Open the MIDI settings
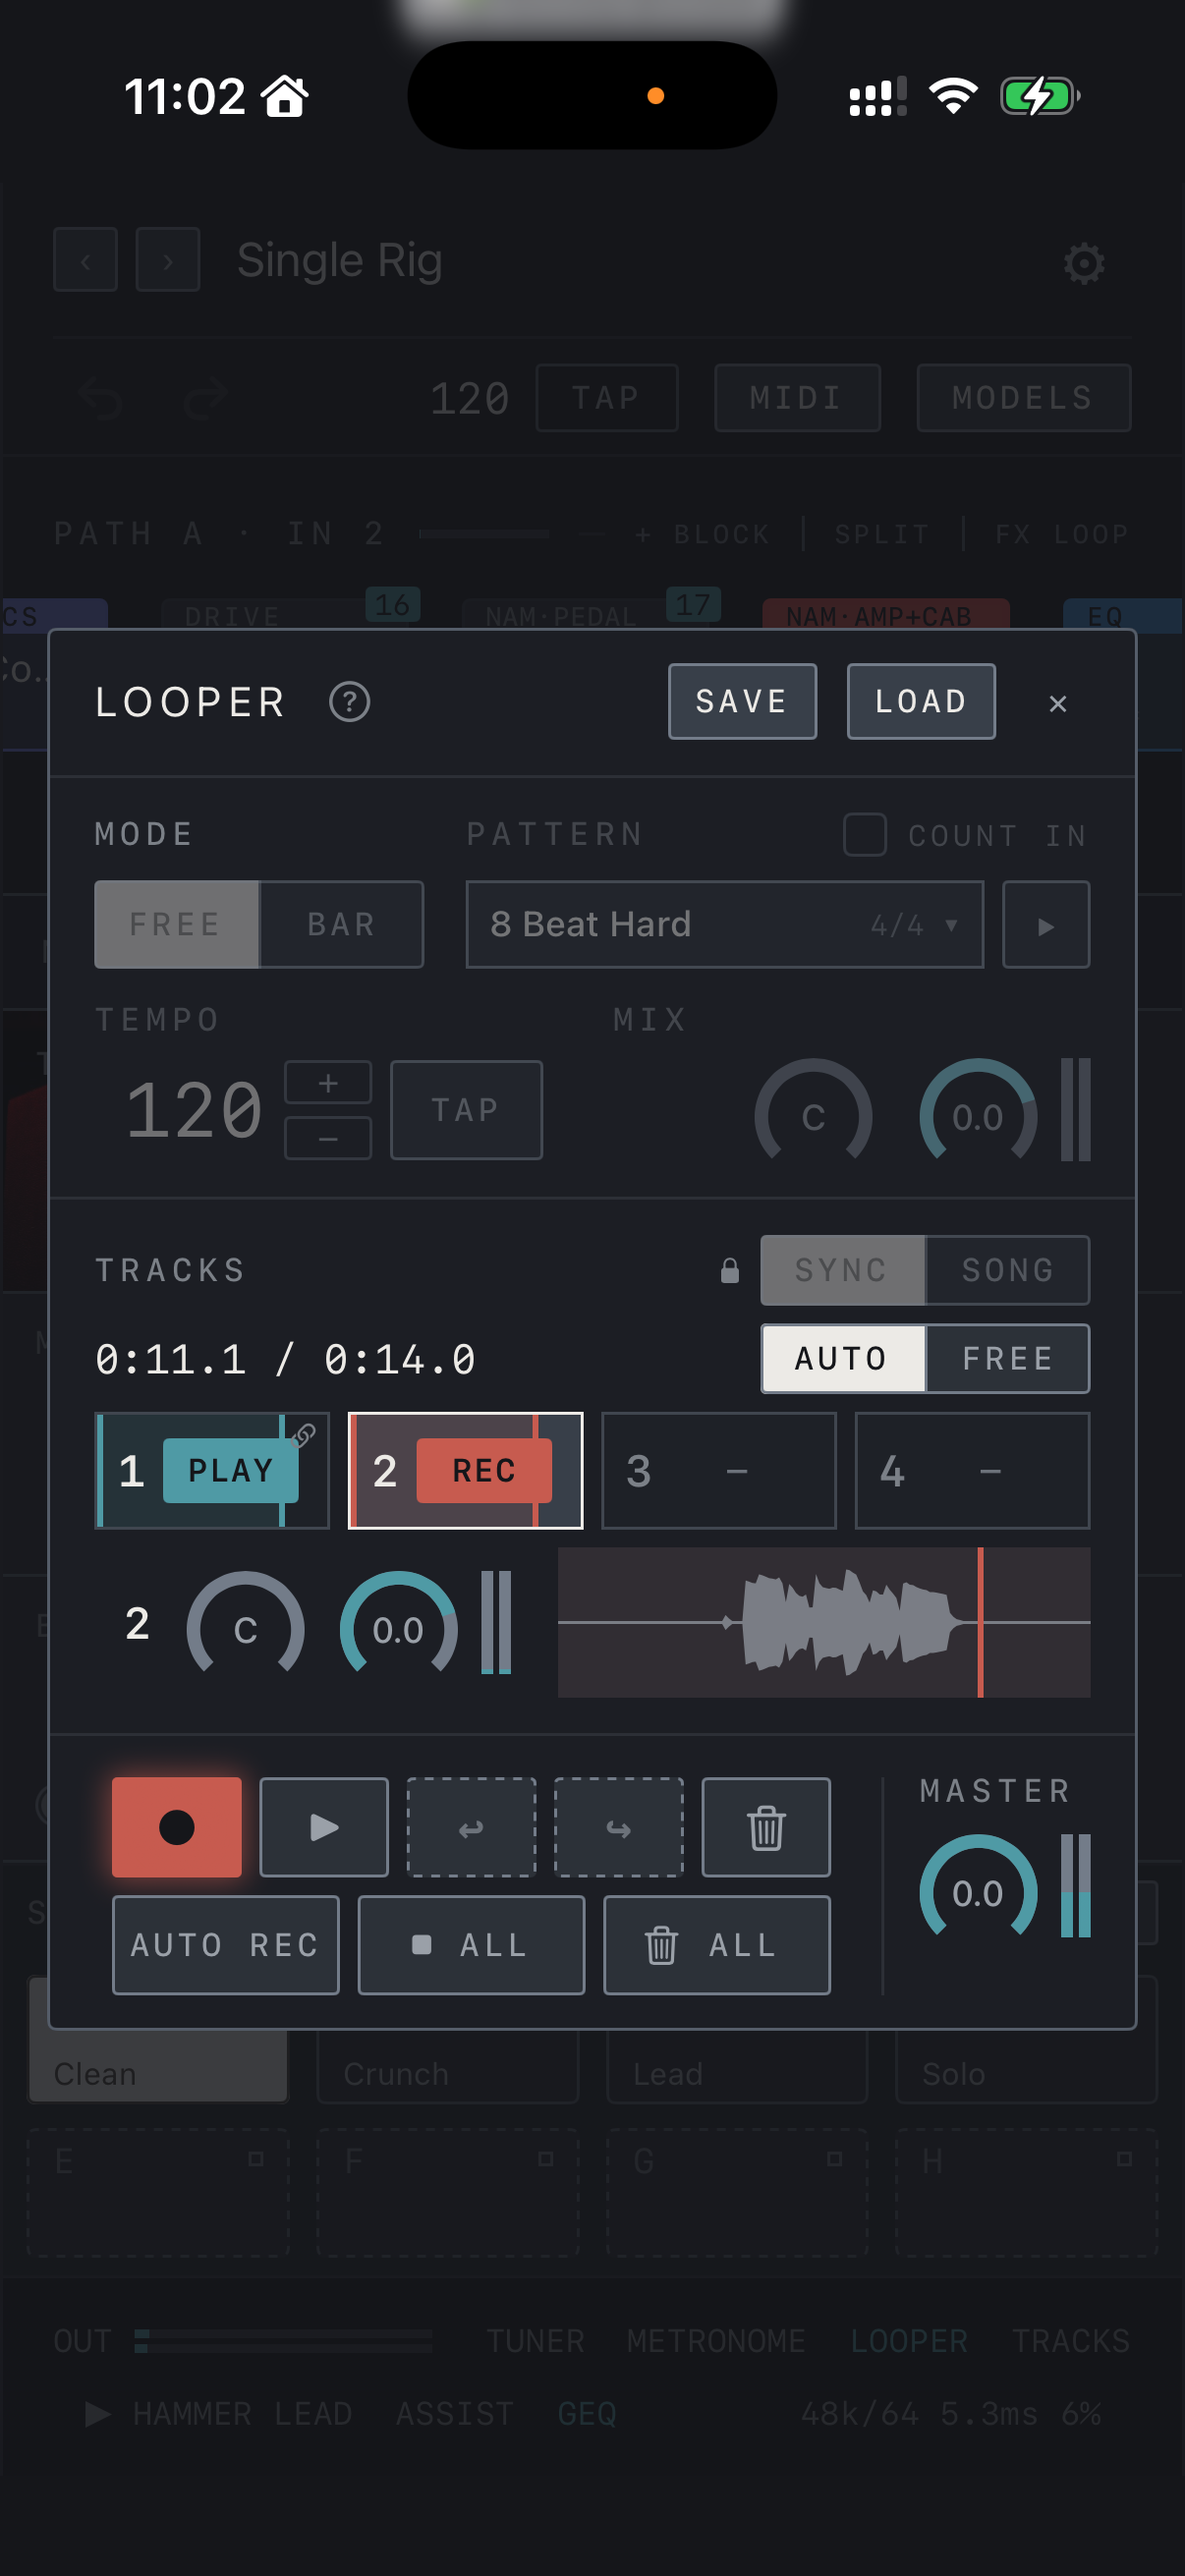 (797, 398)
